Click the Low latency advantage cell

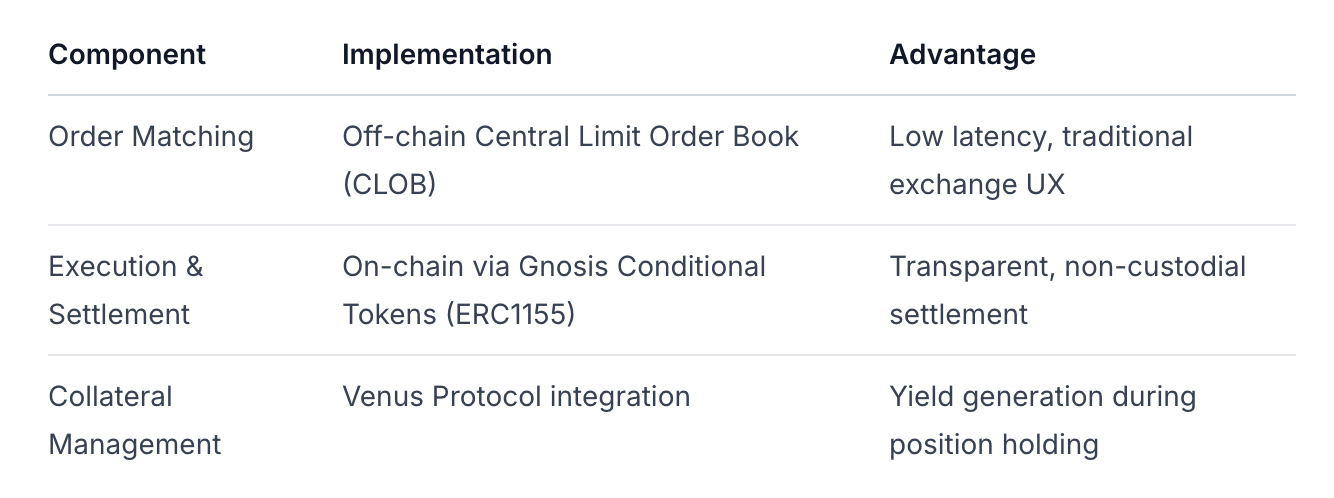[x=1041, y=136]
